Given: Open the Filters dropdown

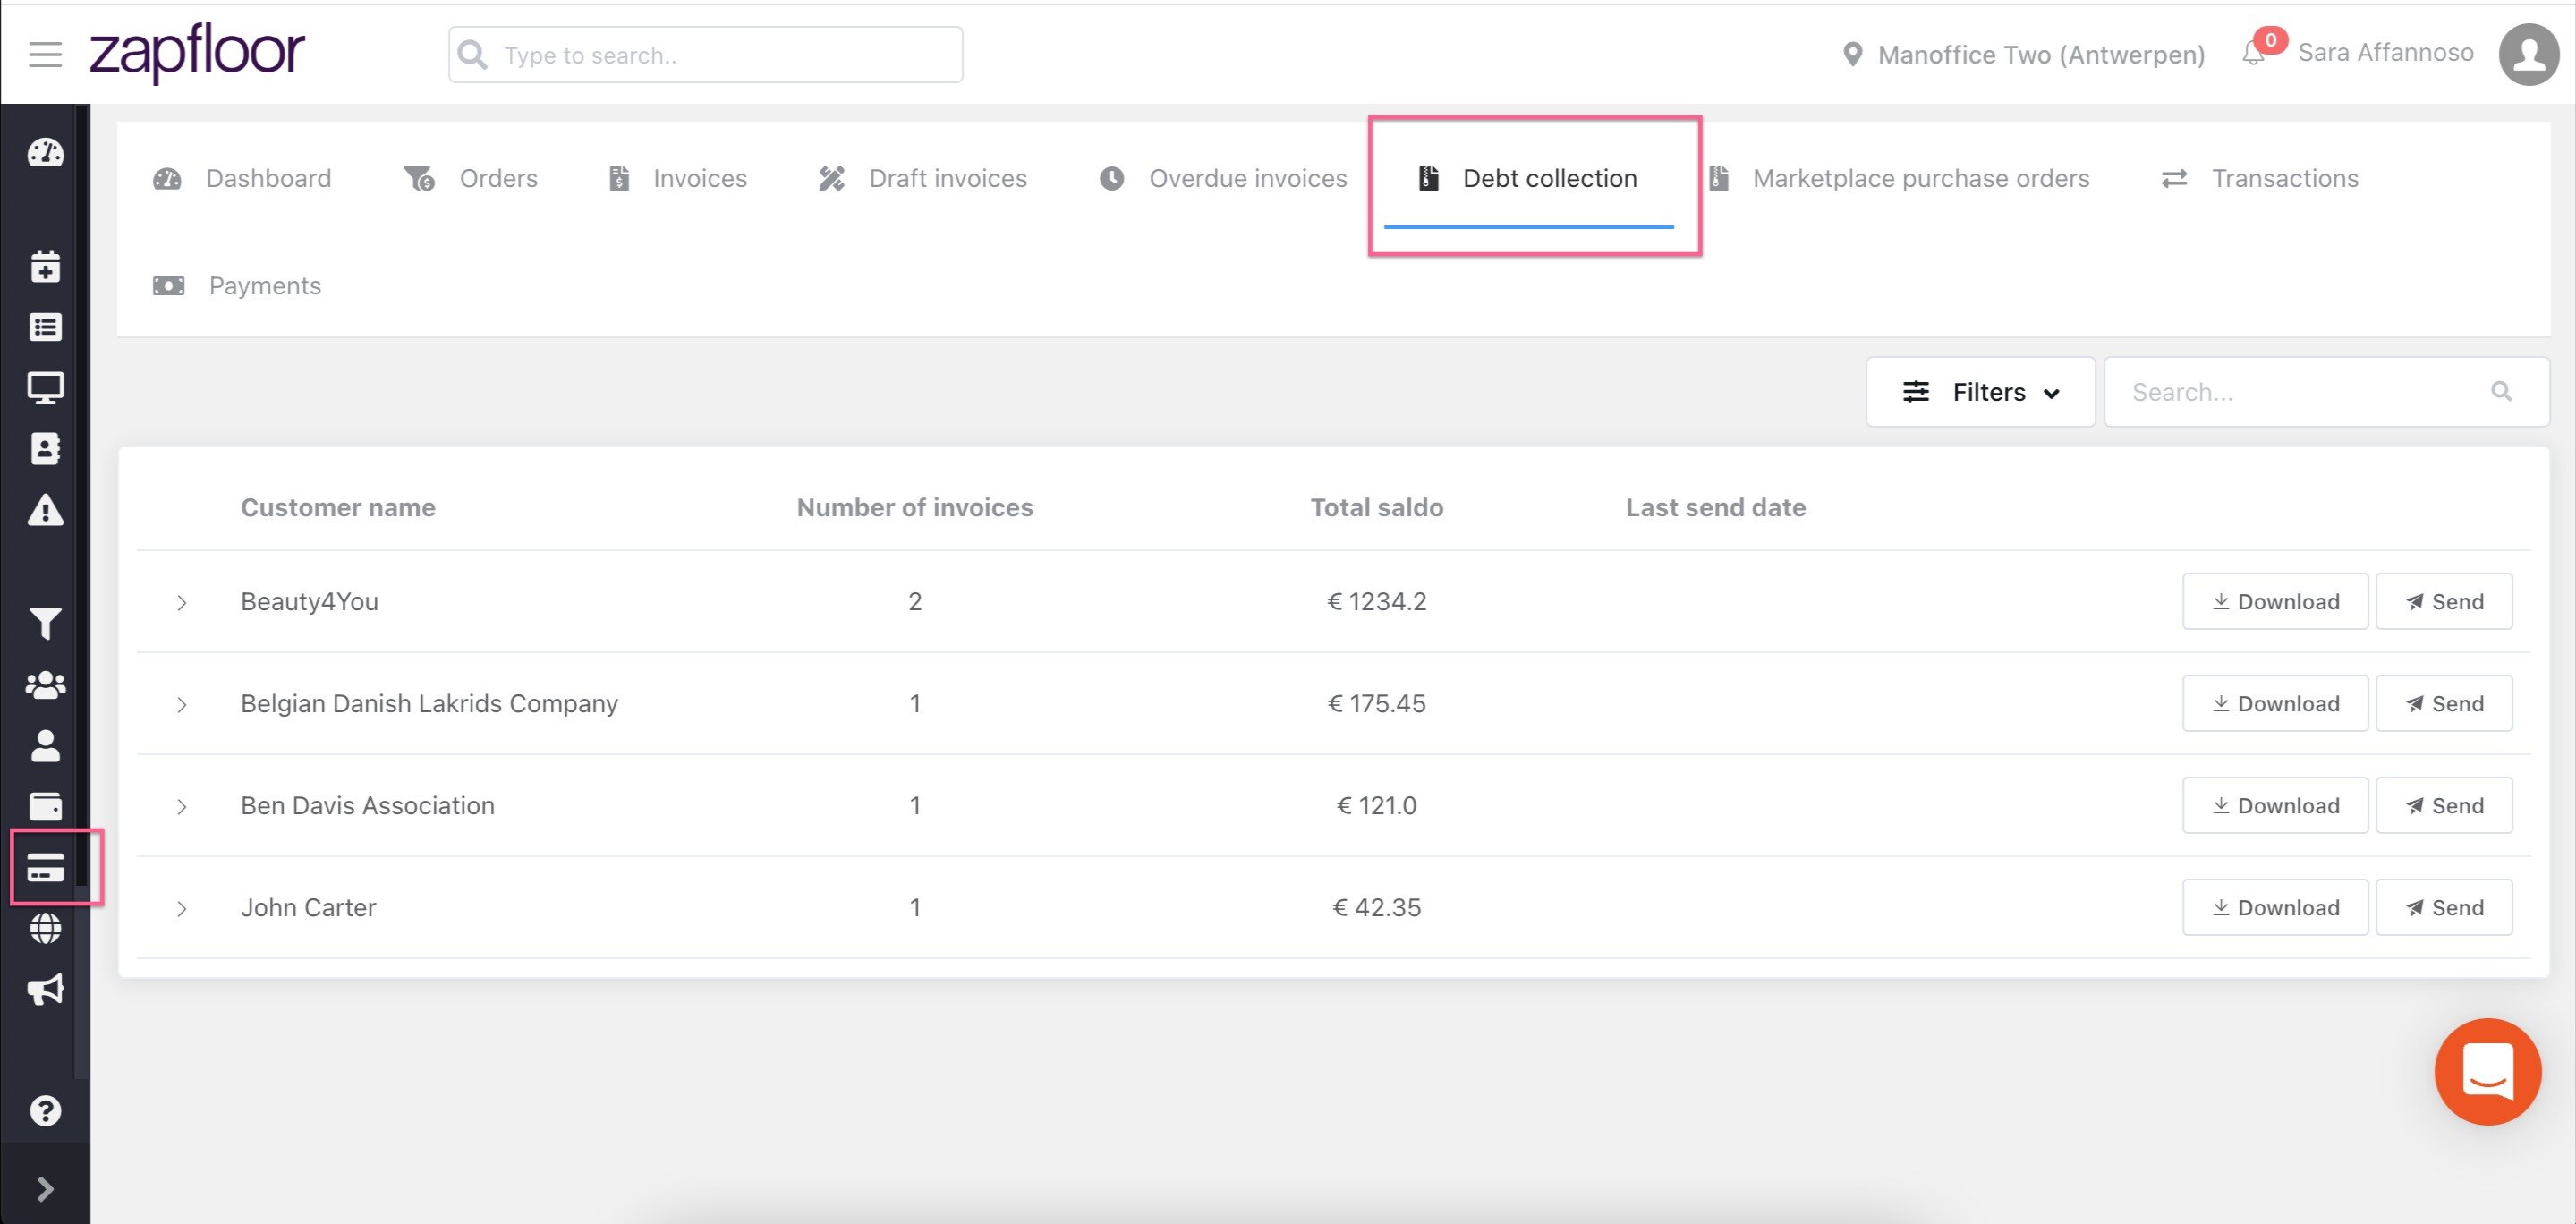Looking at the screenshot, I should coord(1980,391).
